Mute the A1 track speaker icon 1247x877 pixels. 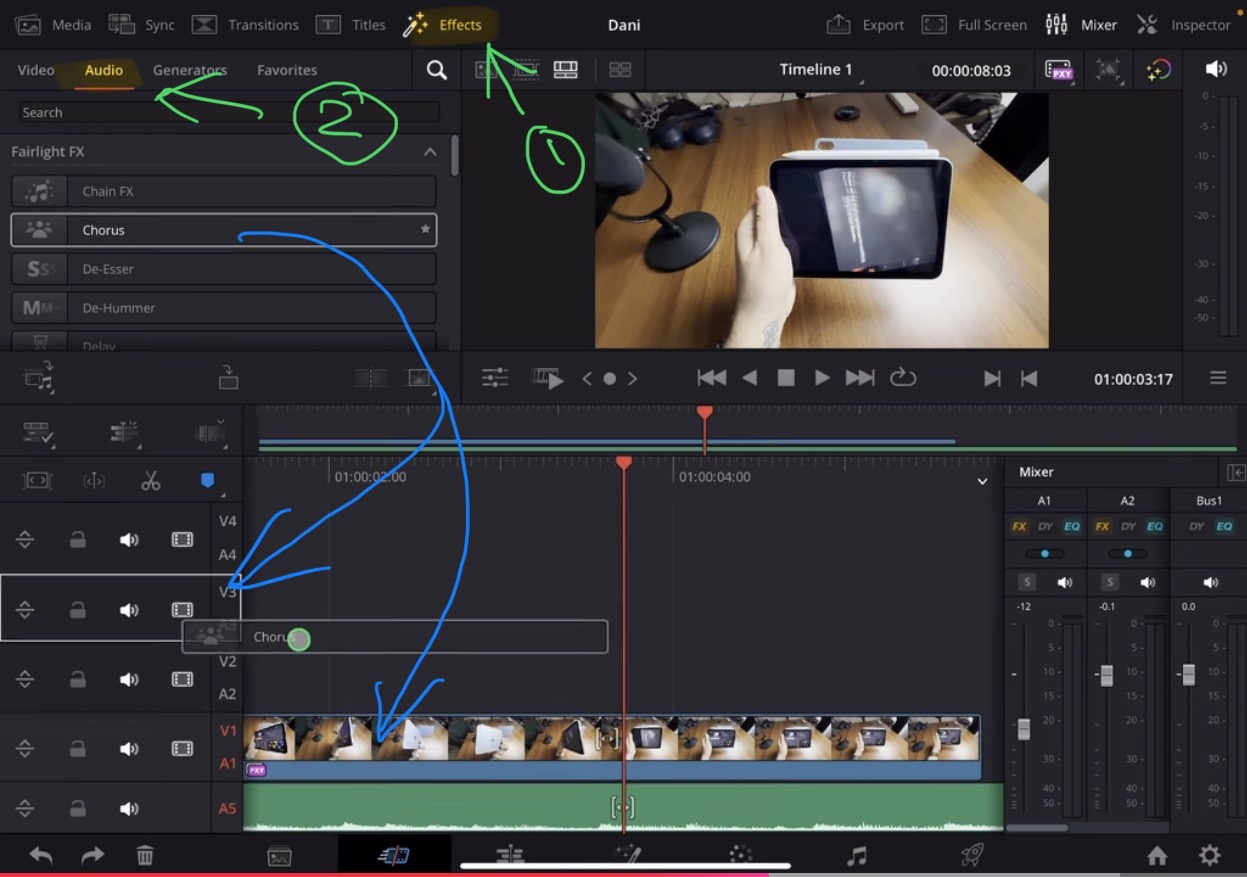tap(128, 748)
